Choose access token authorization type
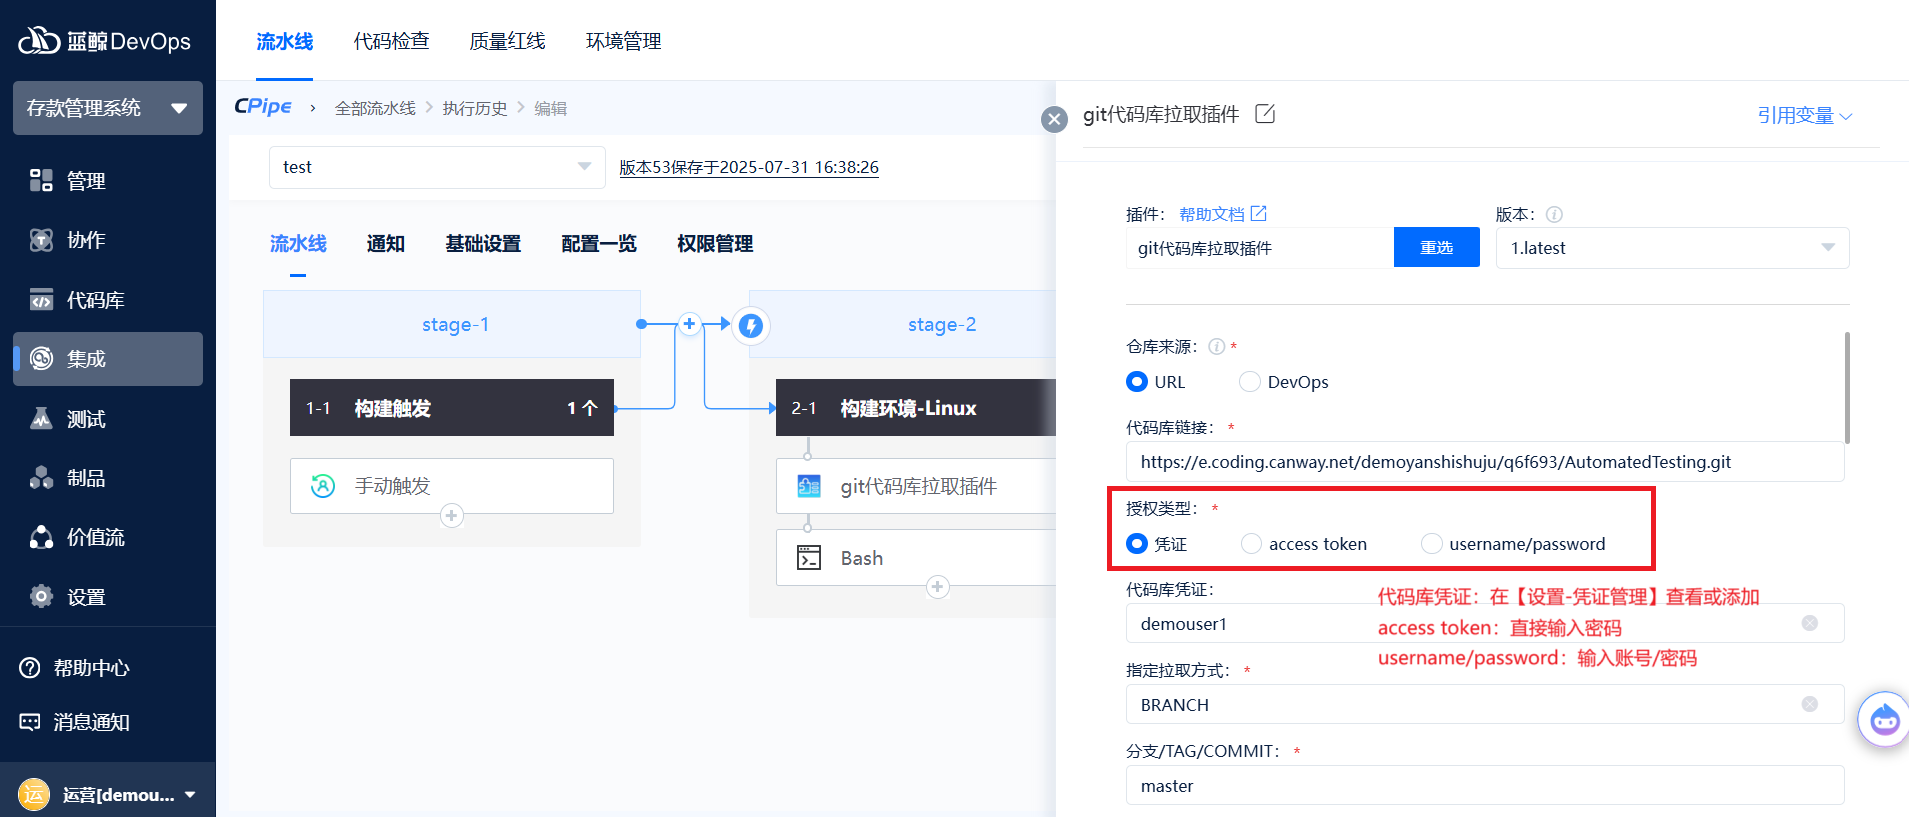1909x817 pixels. 1252,544
